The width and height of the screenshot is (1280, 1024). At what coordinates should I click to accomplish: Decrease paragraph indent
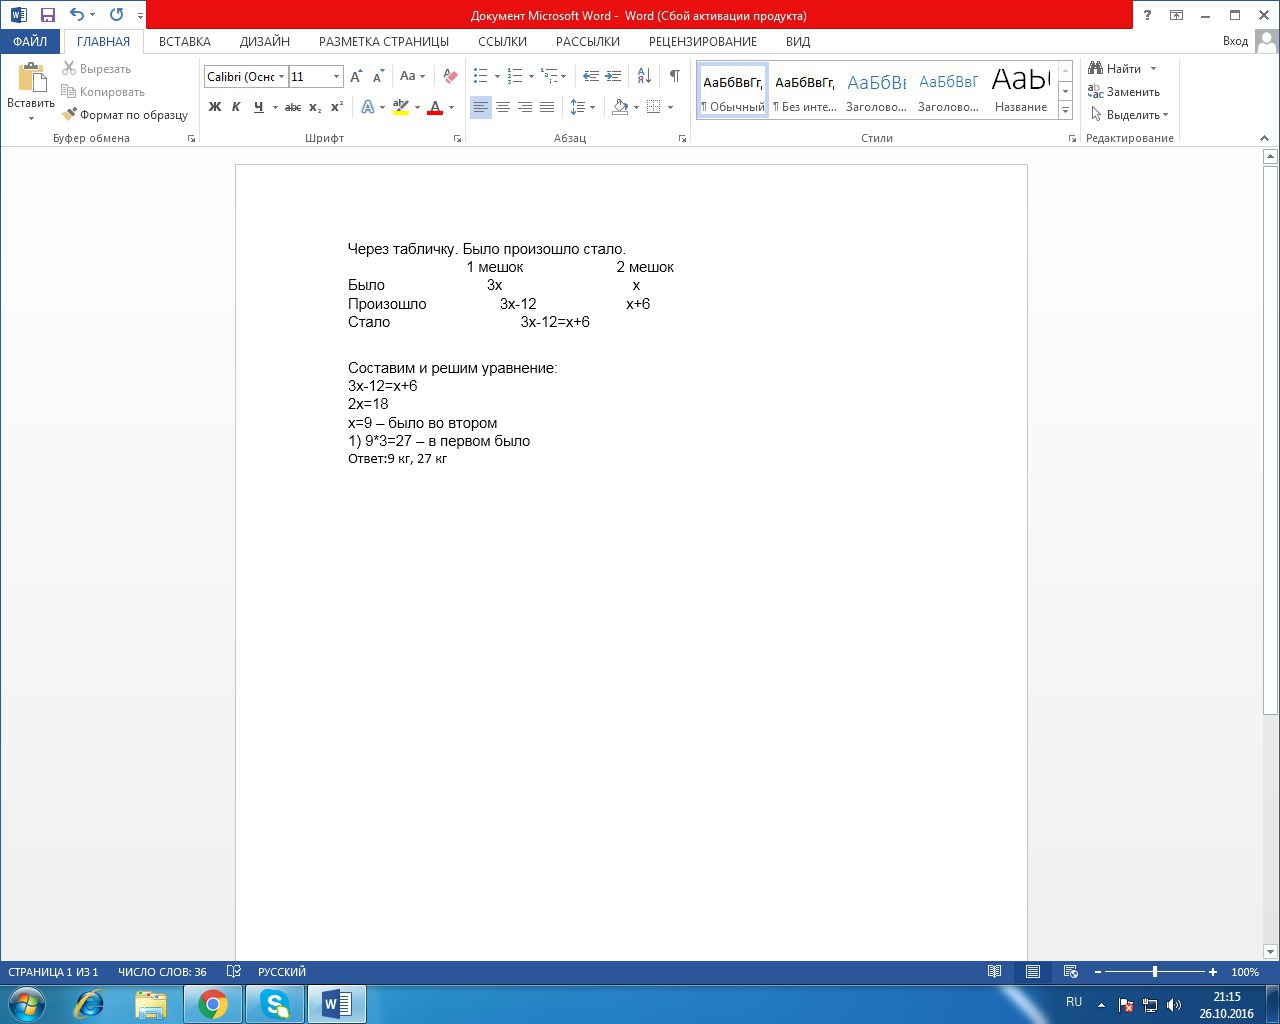(591, 76)
